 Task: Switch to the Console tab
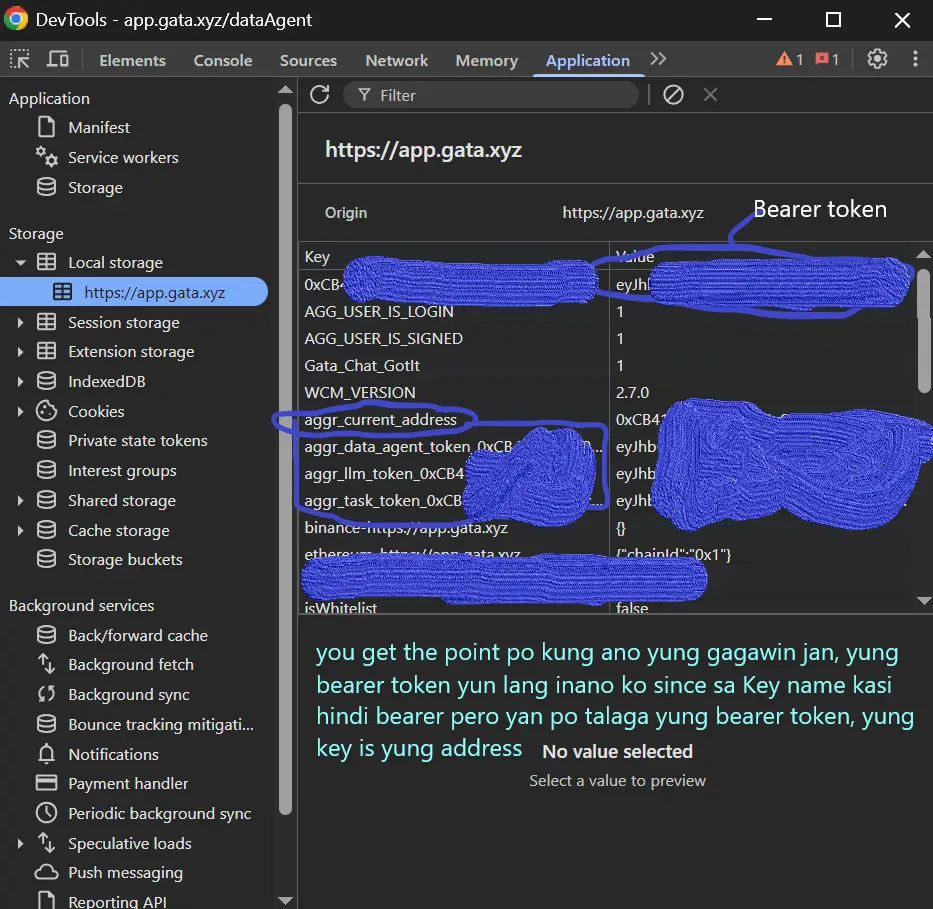click(223, 60)
